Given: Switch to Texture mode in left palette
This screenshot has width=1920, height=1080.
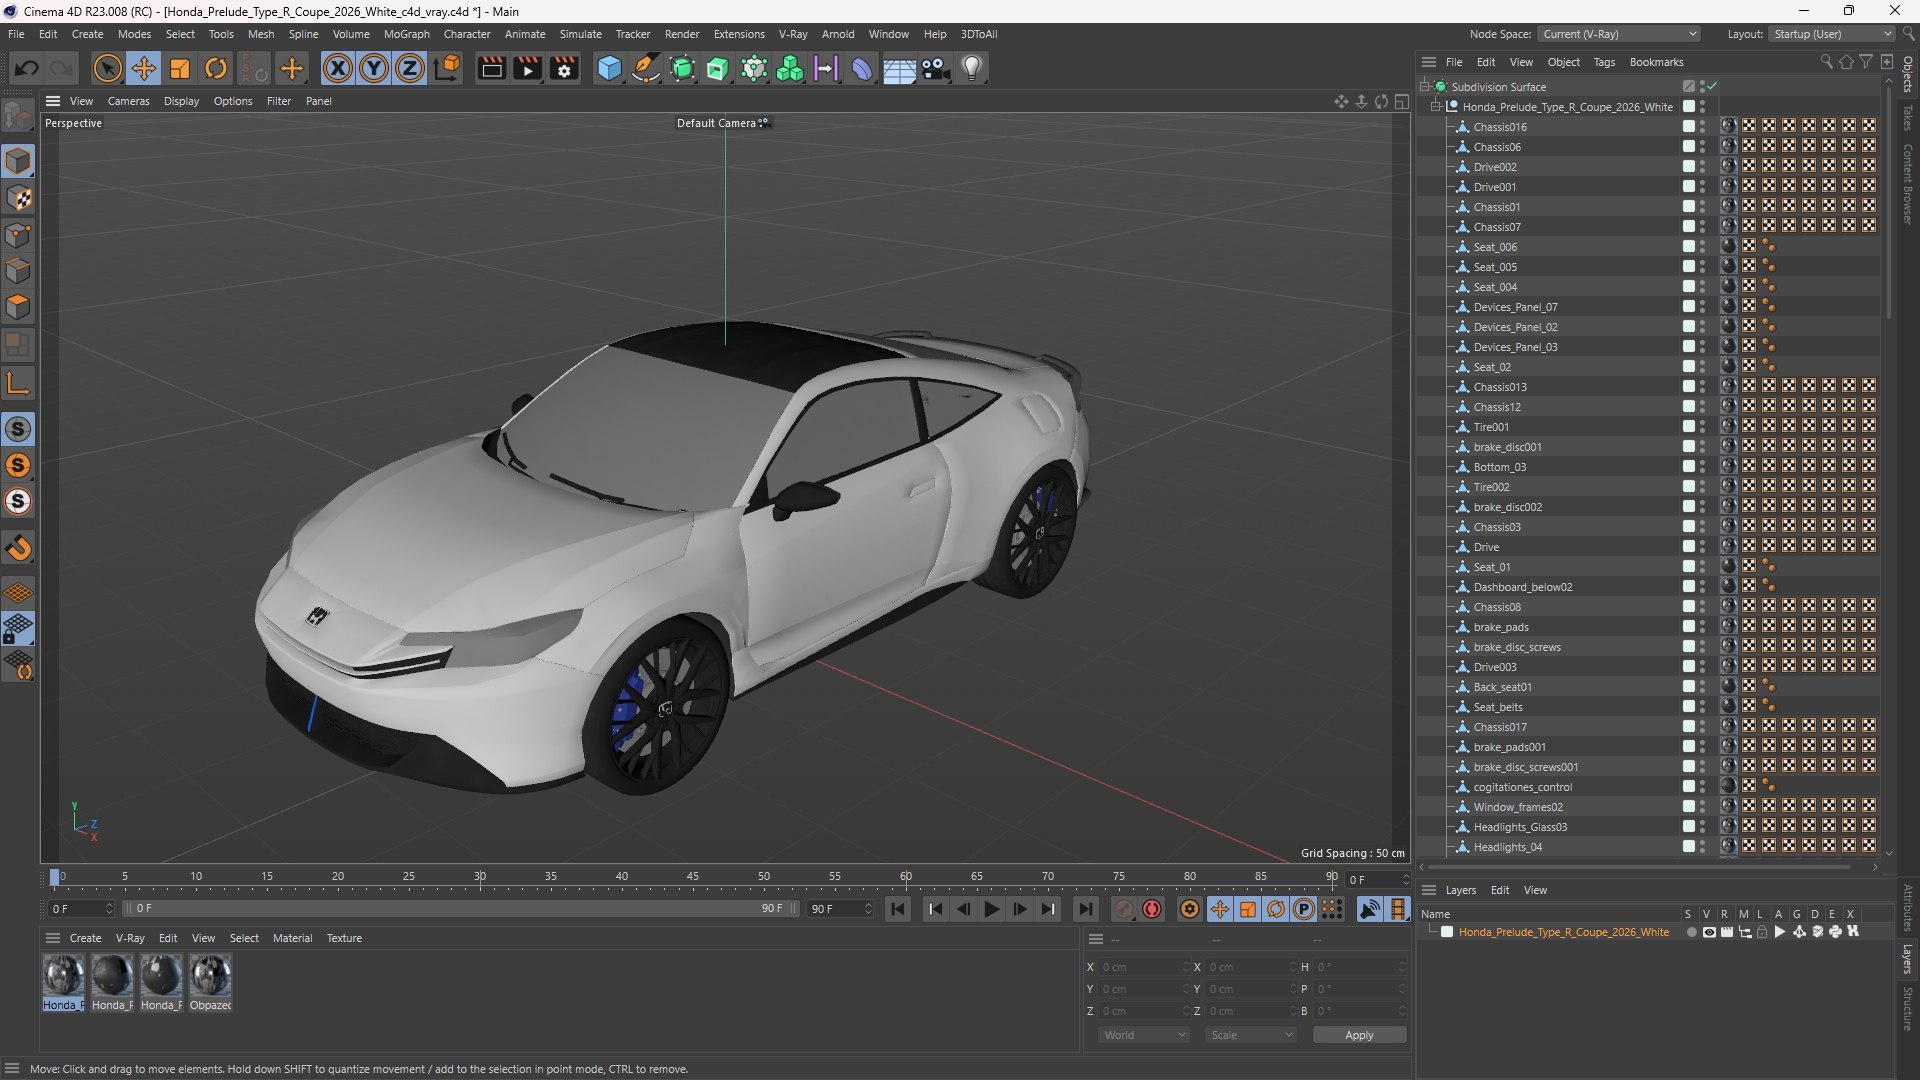Looking at the screenshot, I should coord(18,198).
